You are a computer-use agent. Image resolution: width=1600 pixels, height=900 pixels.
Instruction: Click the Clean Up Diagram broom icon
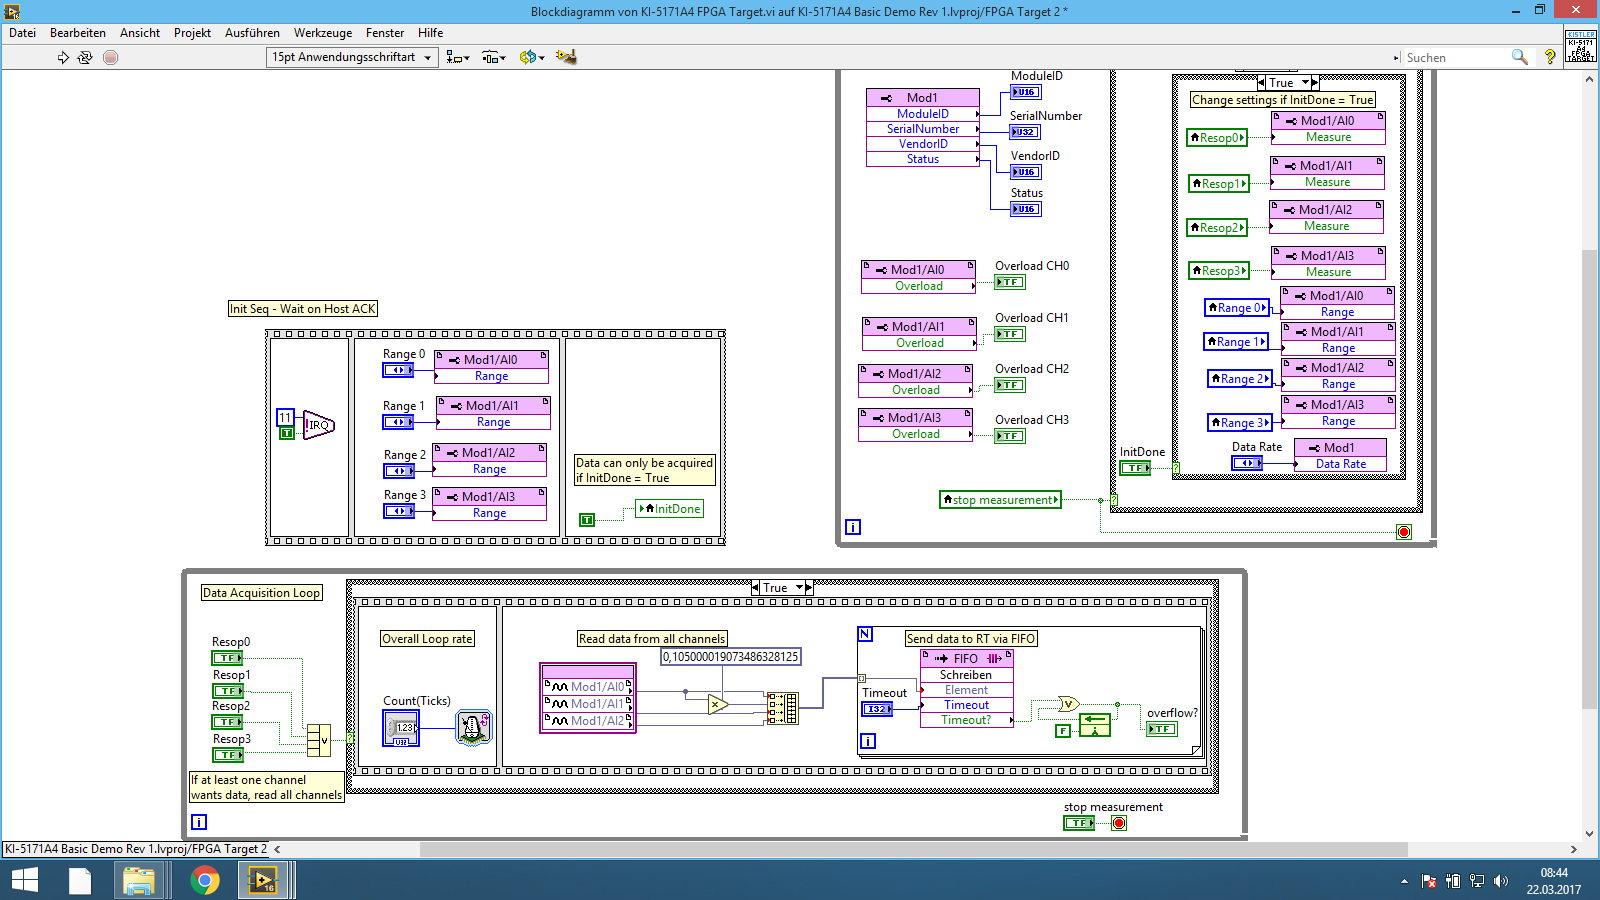(566, 57)
